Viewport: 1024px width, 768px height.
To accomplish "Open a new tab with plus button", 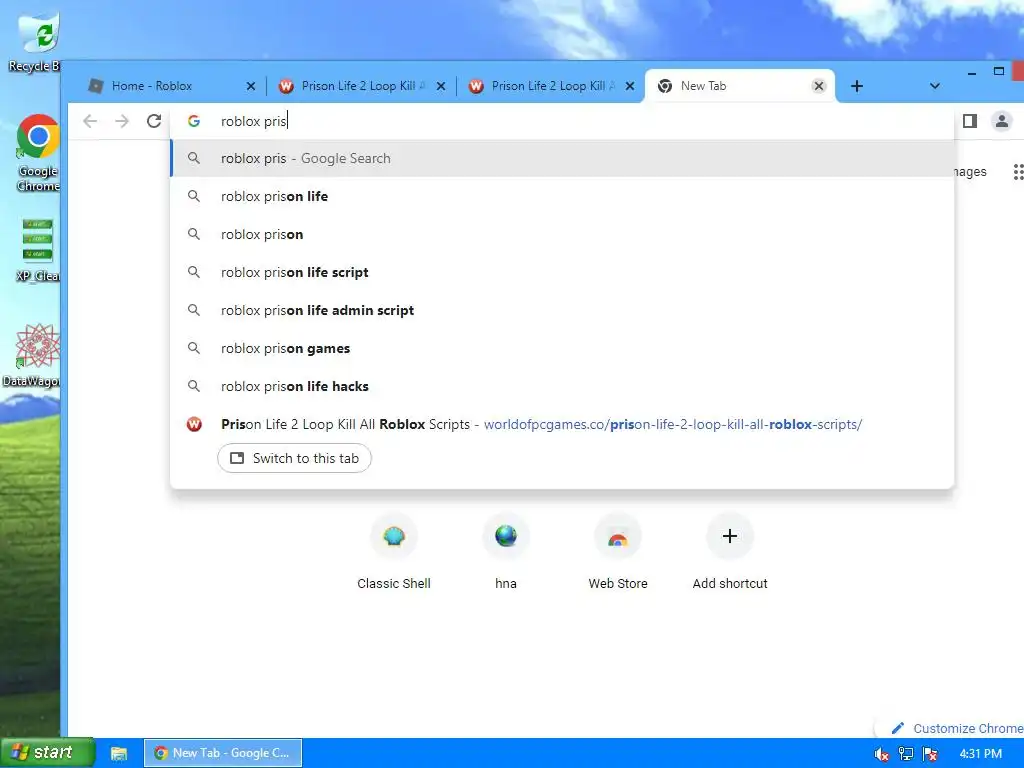I will click(x=857, y=86).
